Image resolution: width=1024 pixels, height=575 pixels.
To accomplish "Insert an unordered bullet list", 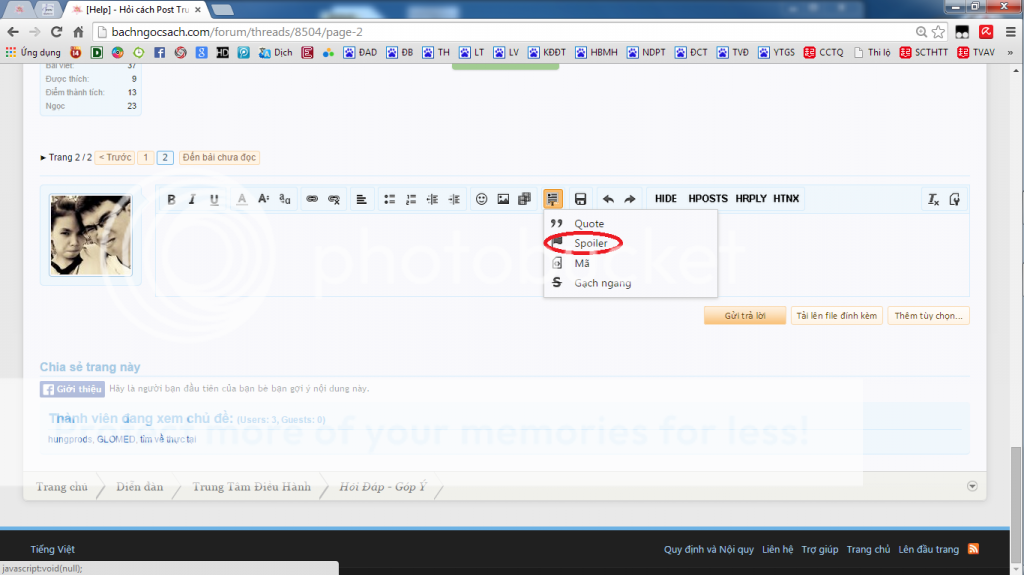I will coord(390,199).
